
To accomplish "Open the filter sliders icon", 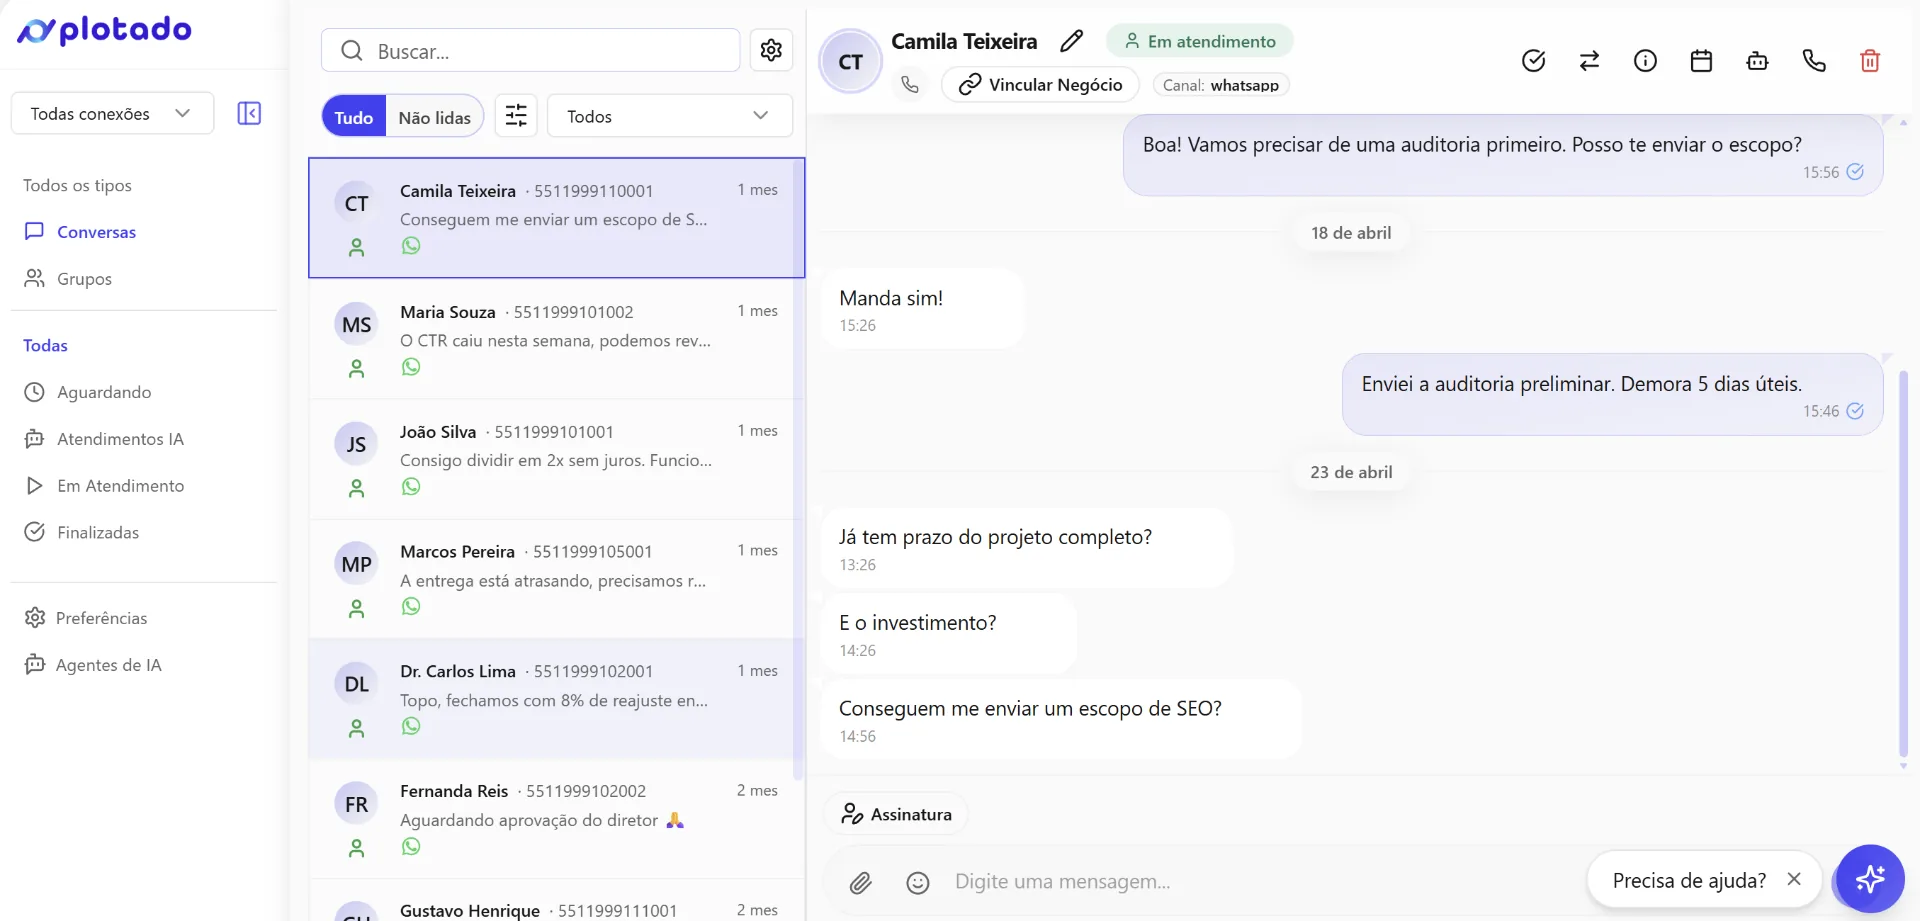I will coord(516,116).
